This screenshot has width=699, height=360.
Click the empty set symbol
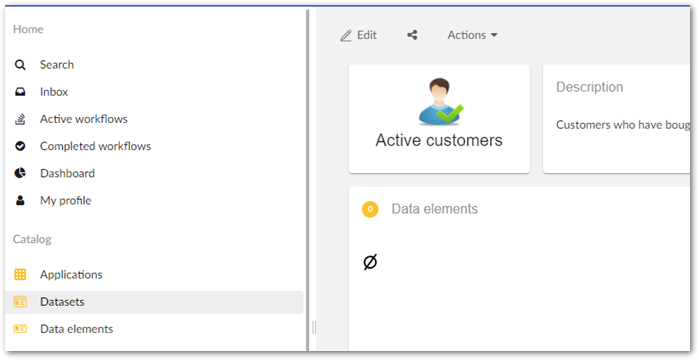370,262
